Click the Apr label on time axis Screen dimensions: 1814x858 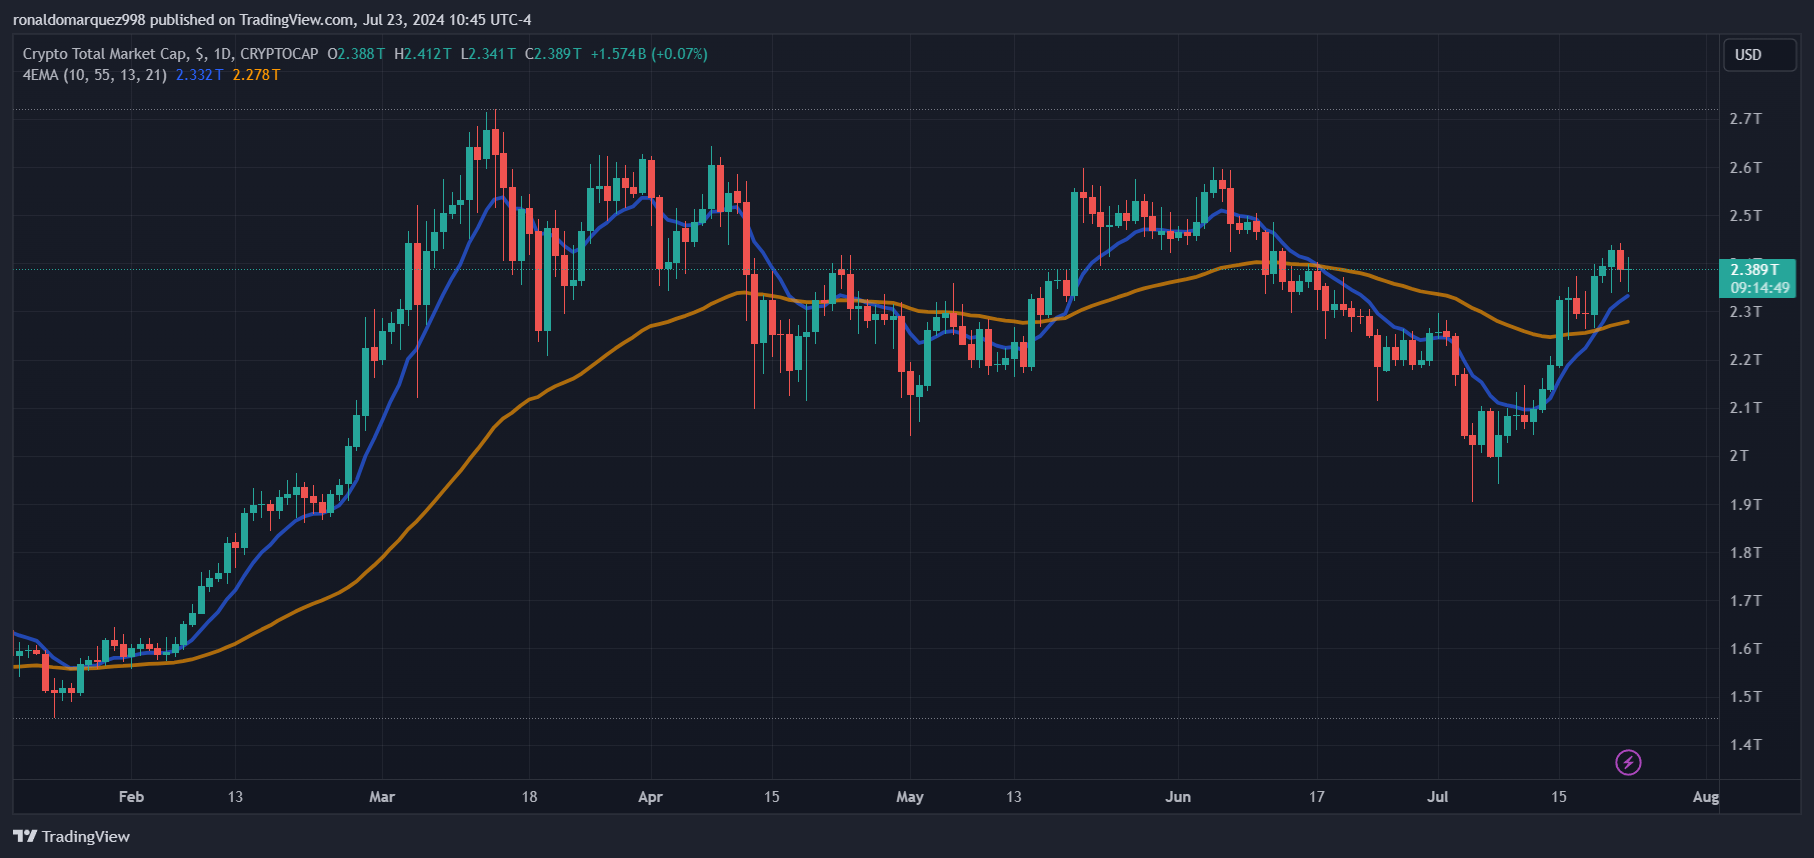click(x=650, y=797)
